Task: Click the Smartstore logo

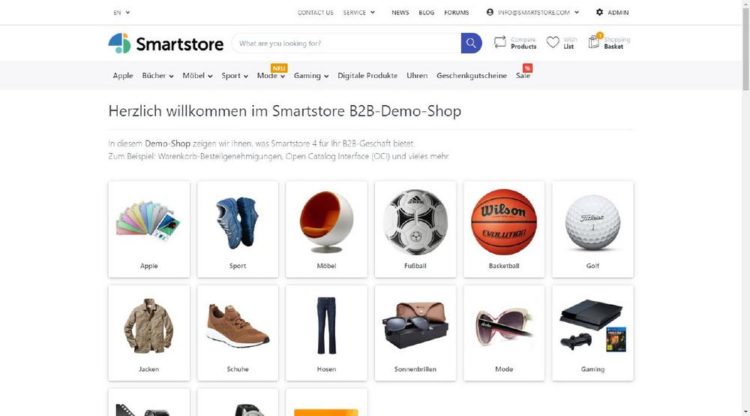Action: pos(166,44)
